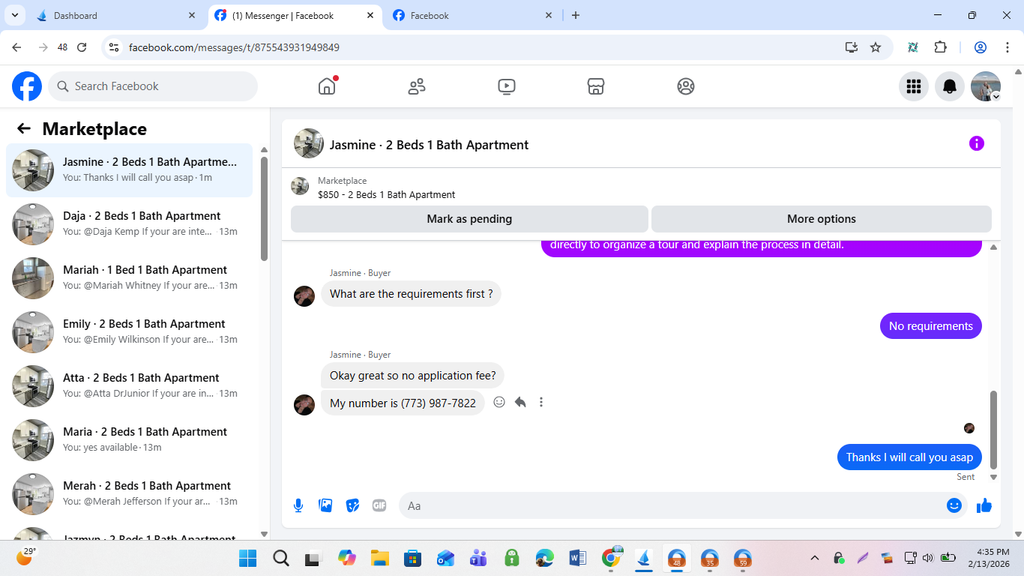
Task: Attach a file with the photo icon
Action: (x=325, y=505)
